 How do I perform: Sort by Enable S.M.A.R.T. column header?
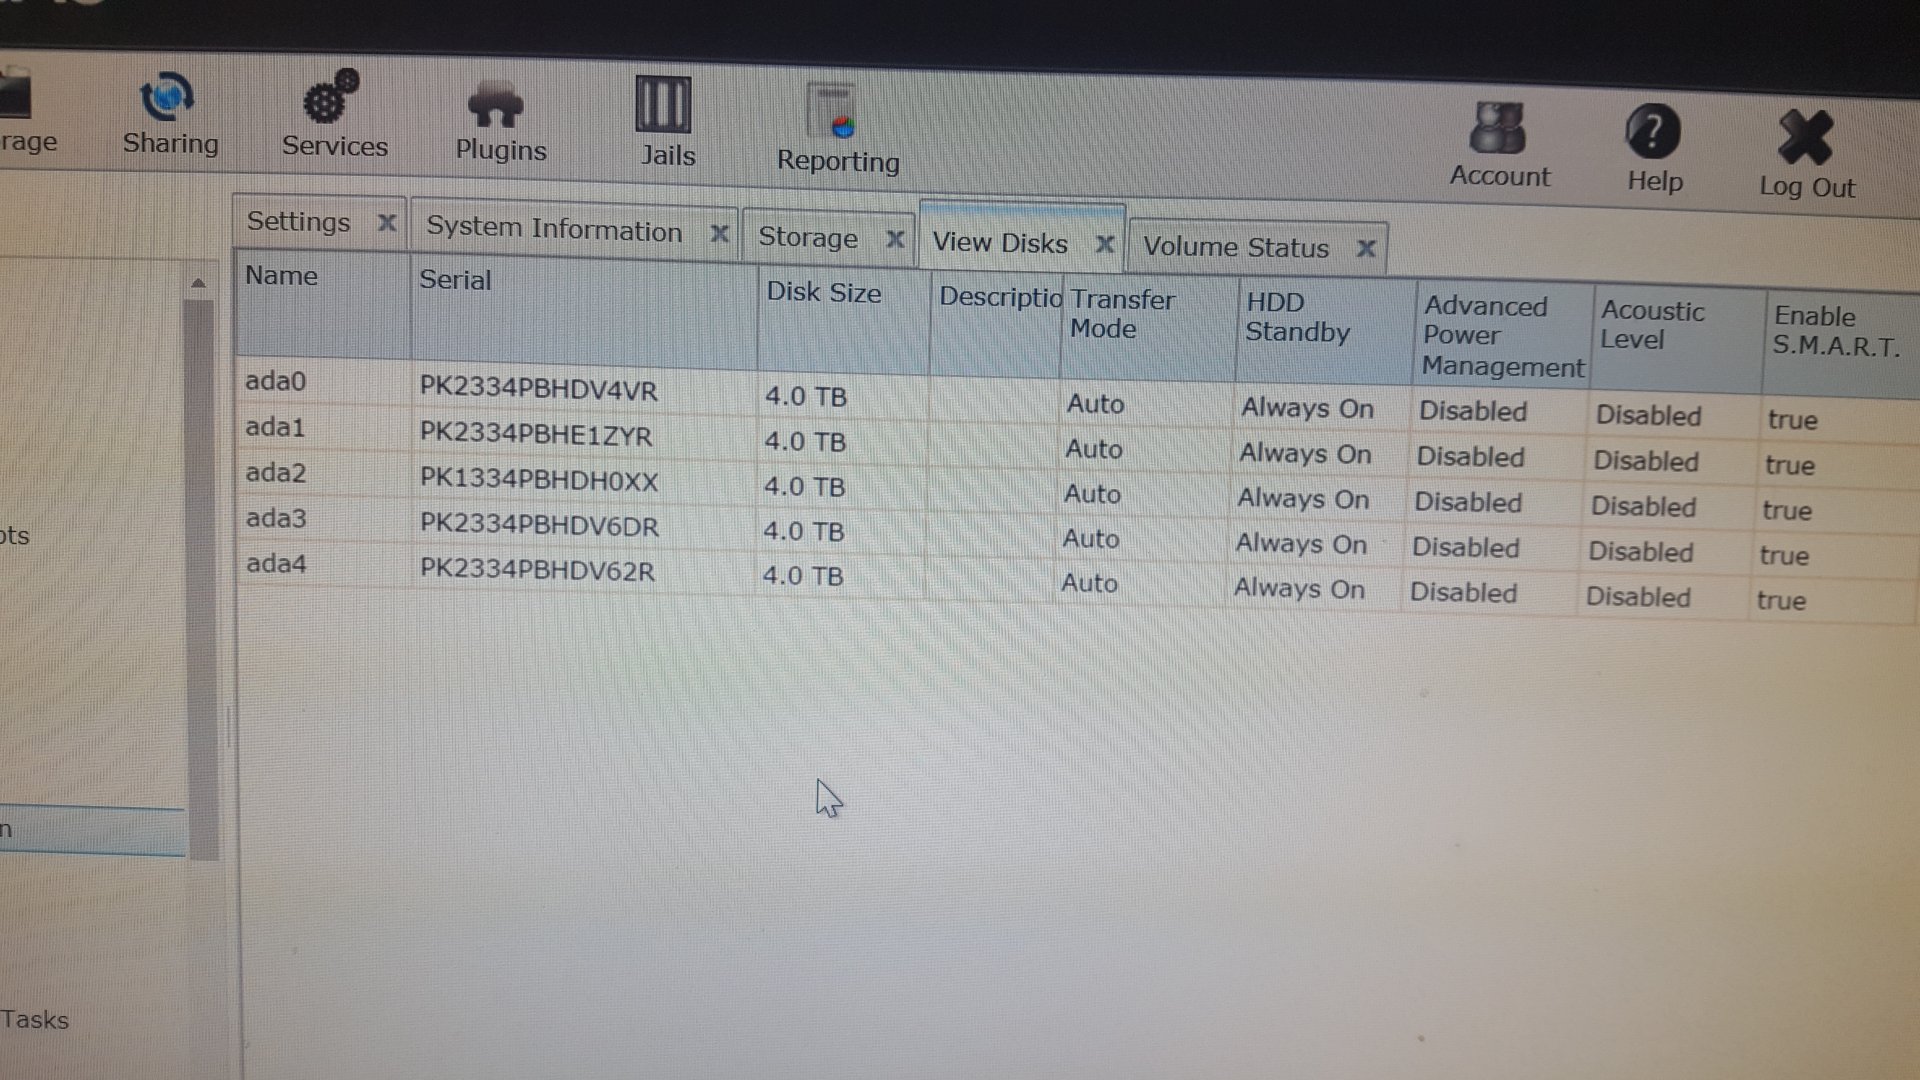[1840, 345]
